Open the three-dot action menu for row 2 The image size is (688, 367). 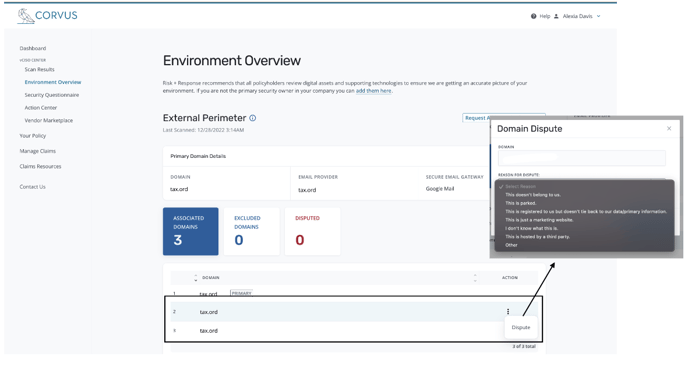tap(508, 312)
